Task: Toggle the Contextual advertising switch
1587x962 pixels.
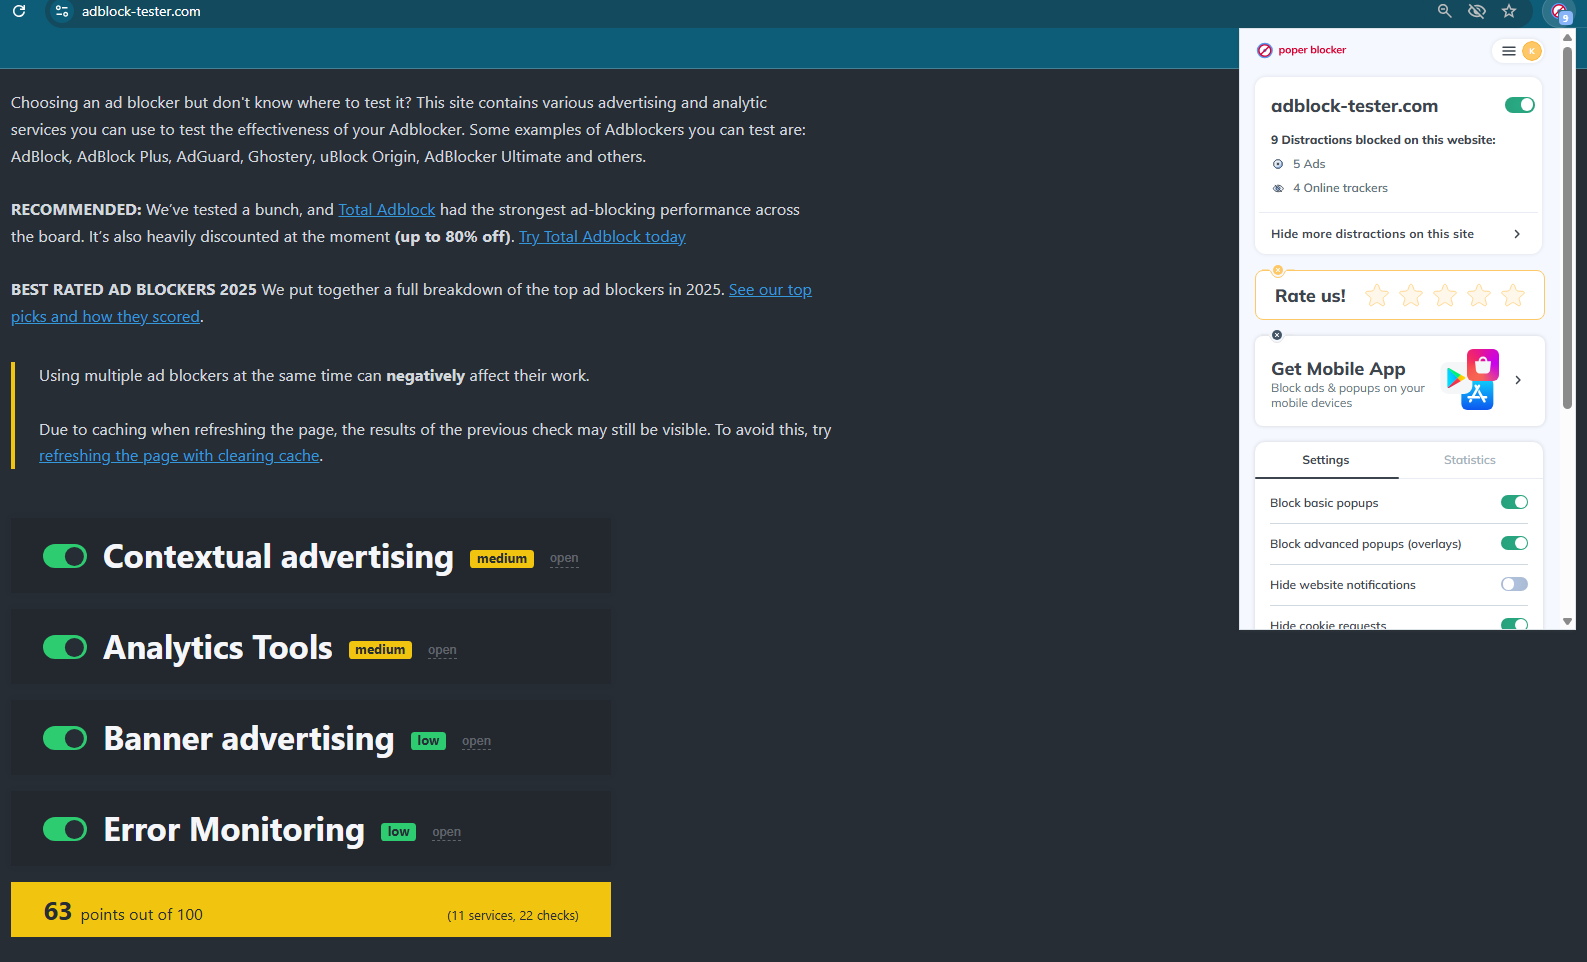Action: [x=65, y=556]
